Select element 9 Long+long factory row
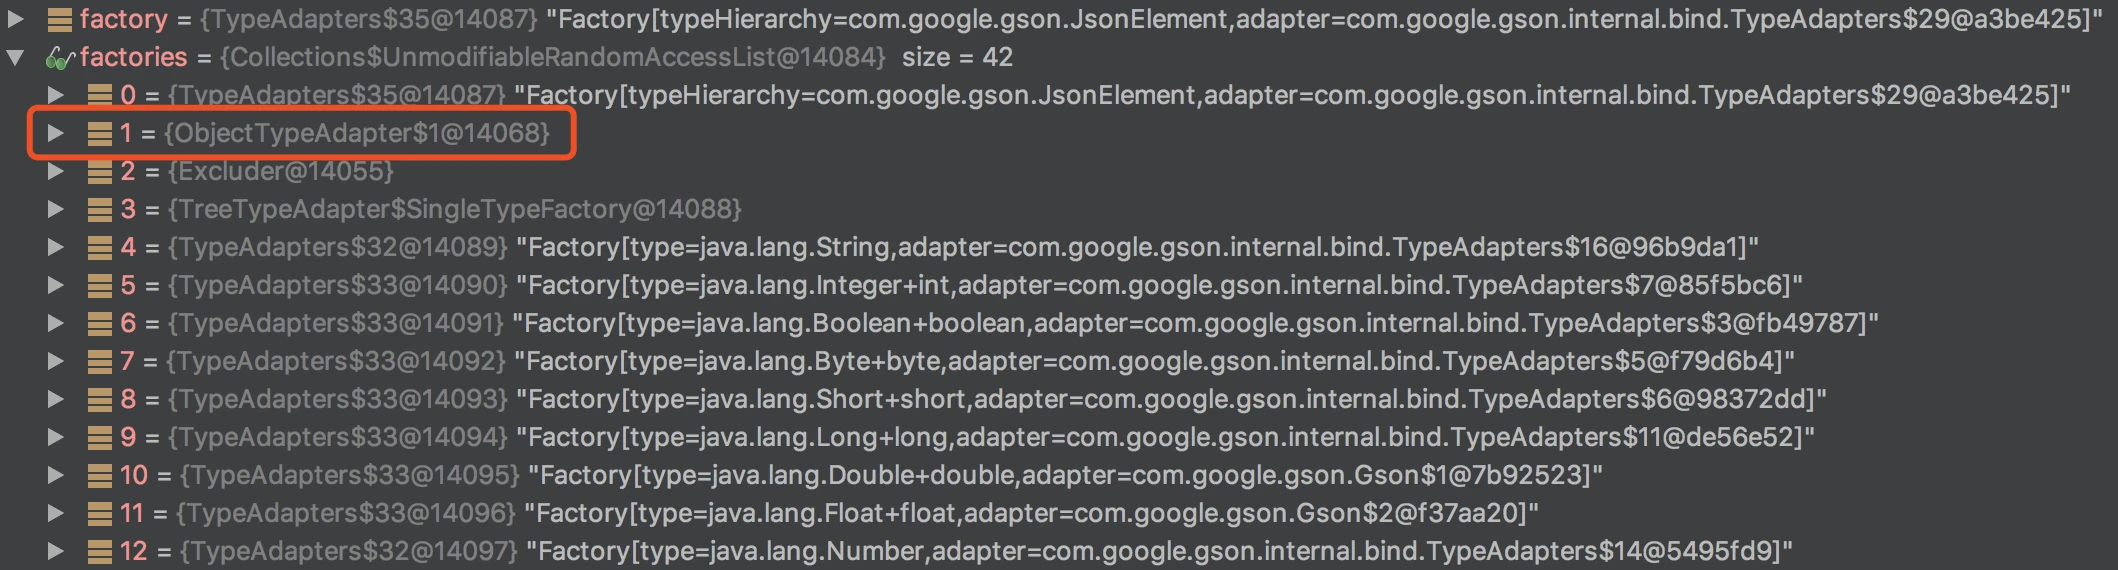 (x=967, y=437)
